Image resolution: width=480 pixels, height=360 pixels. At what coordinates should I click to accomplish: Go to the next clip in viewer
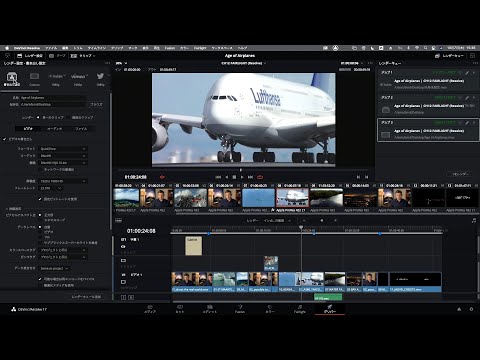click(x=366, y=177)
